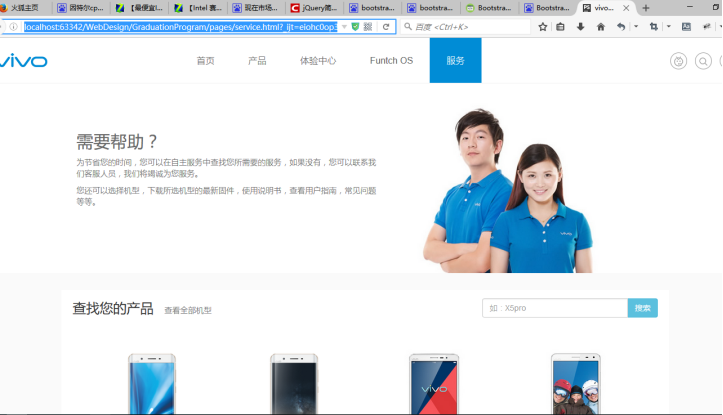
Task: Switch to the jQuery tab
Action: click(x=314, y=8)
